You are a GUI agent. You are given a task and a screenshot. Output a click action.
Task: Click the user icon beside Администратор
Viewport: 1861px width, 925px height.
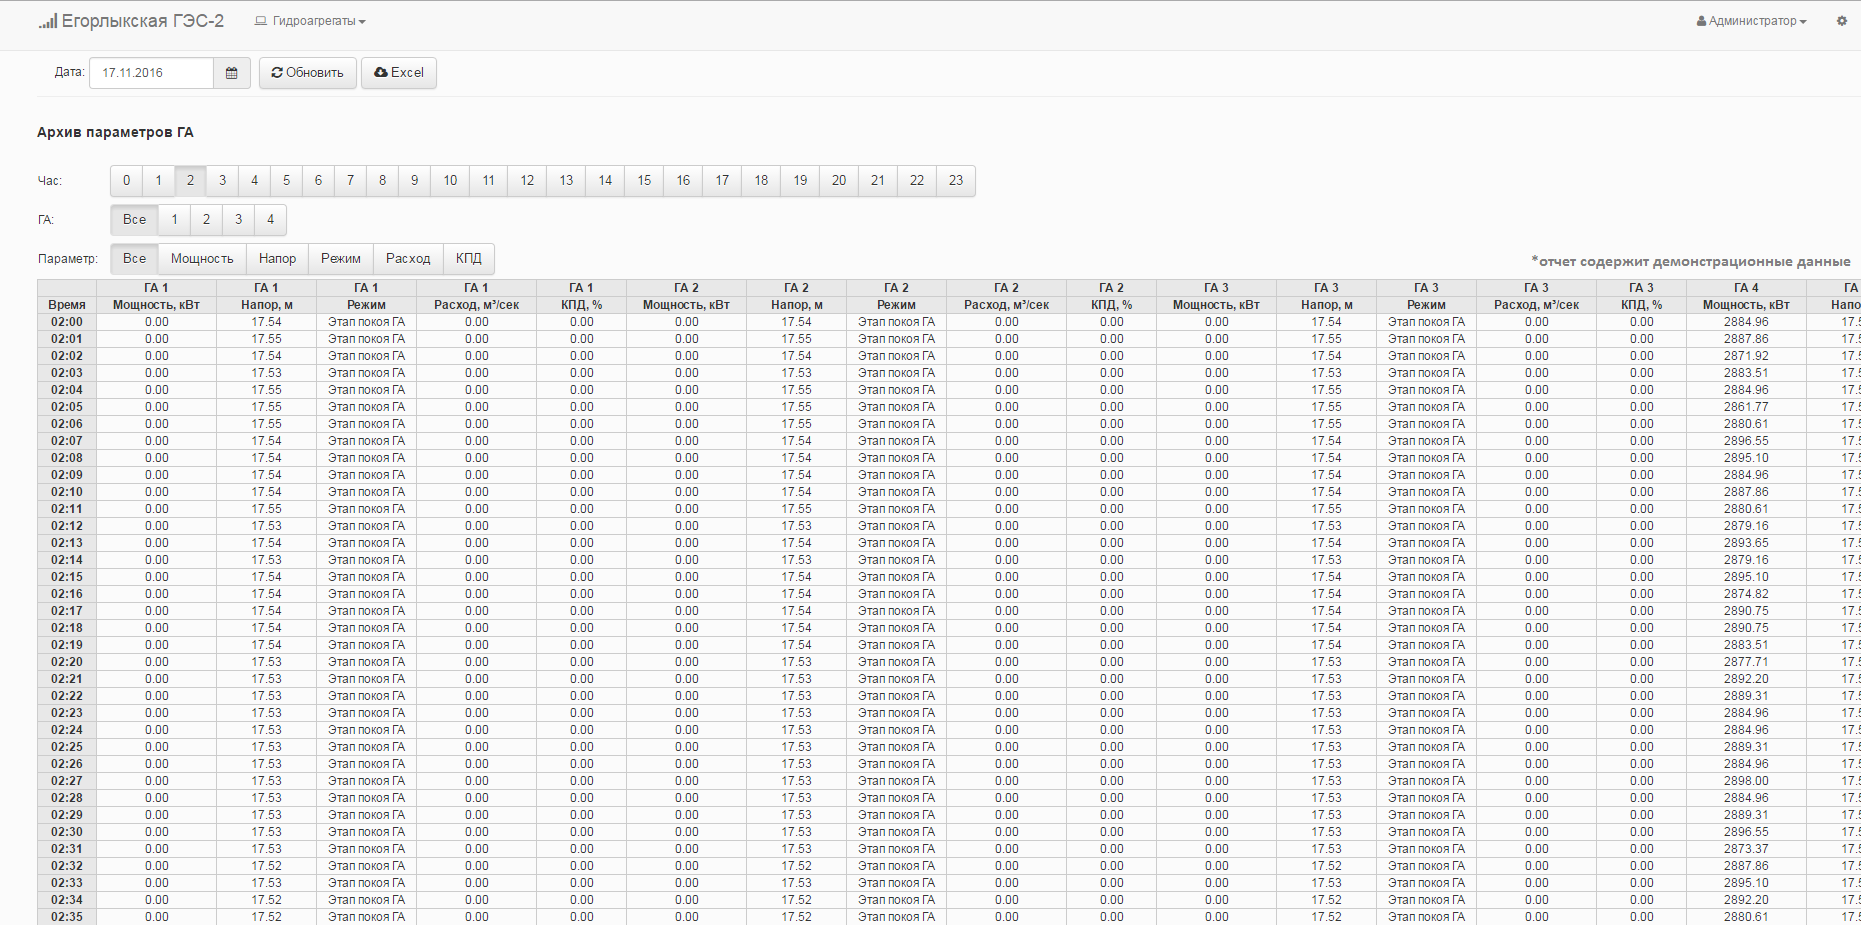1701,21
